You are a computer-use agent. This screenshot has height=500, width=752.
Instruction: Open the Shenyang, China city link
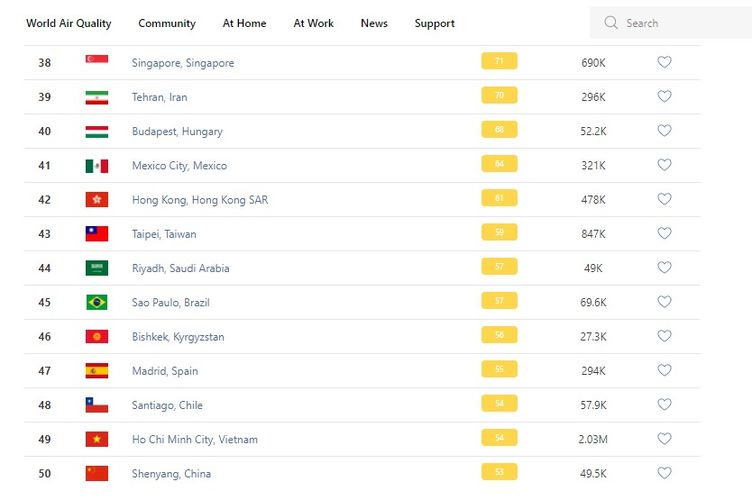171,474
